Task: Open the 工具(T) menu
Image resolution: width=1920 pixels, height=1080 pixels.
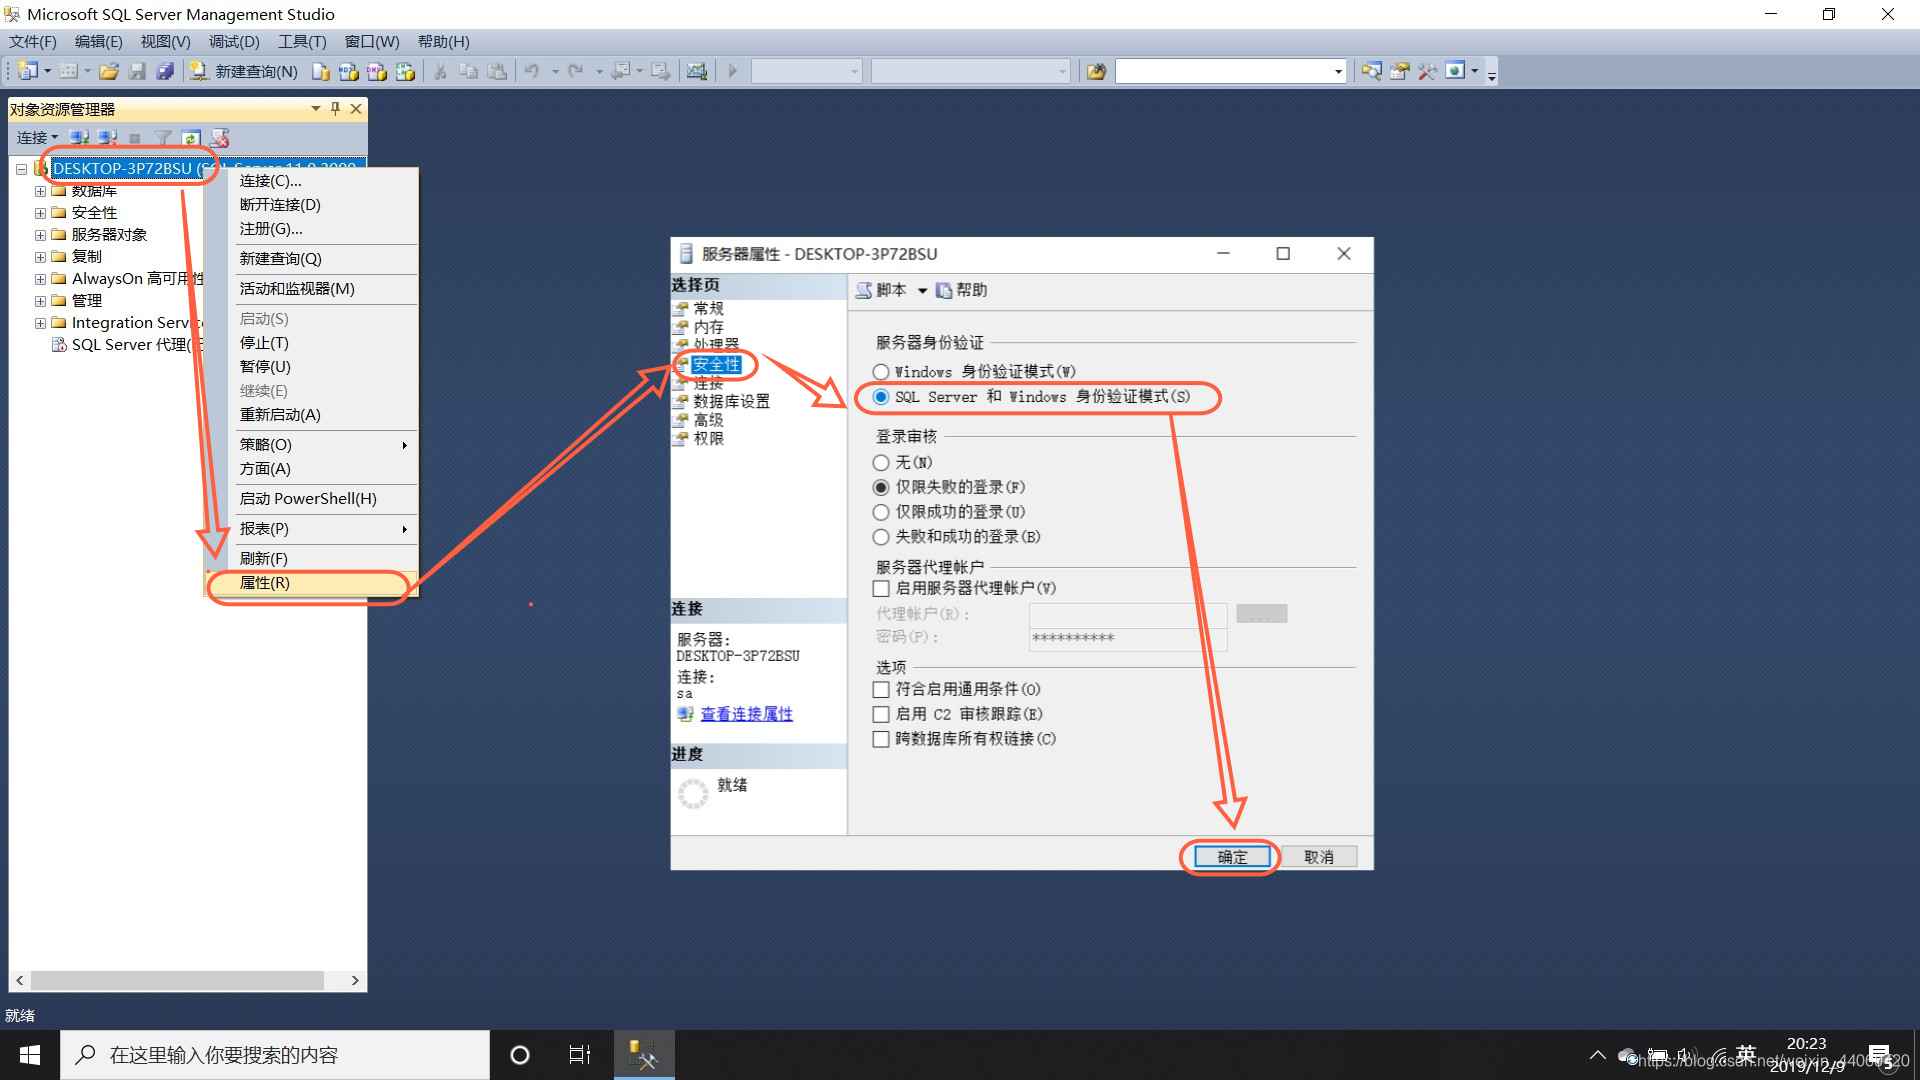Action: click(x=302, y=41)
